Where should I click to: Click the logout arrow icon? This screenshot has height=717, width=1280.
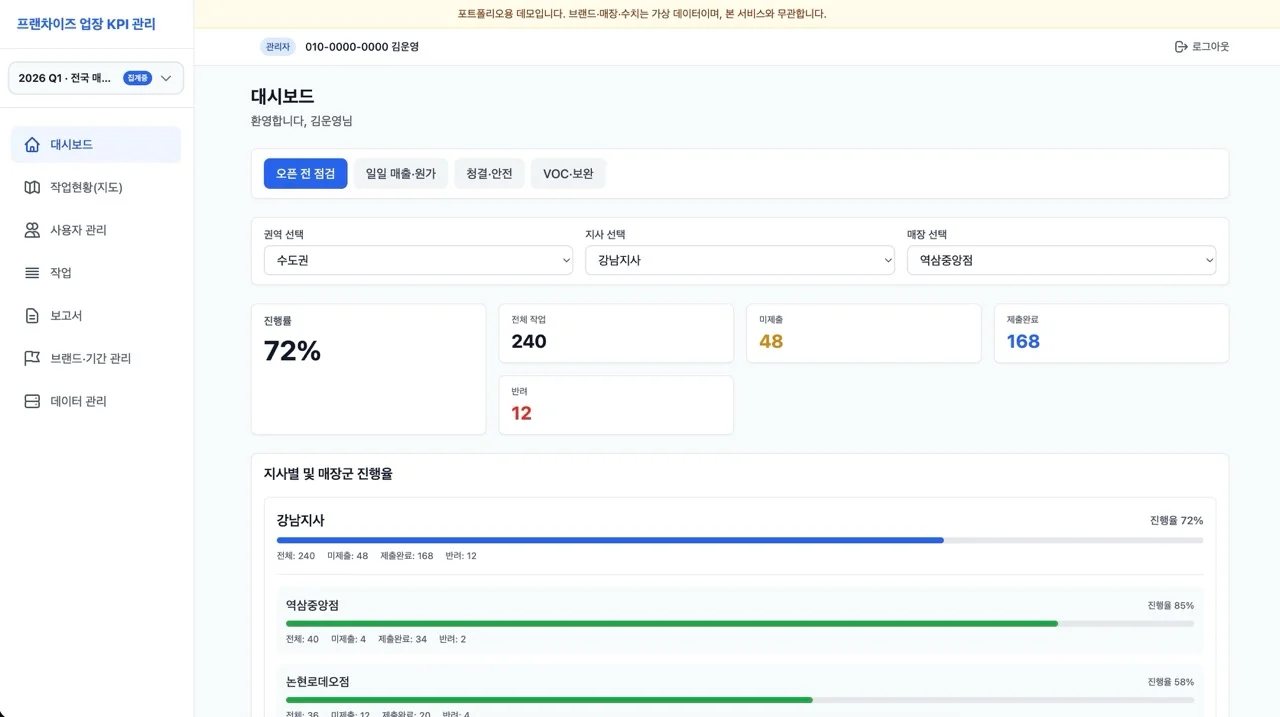point(1181,47)
